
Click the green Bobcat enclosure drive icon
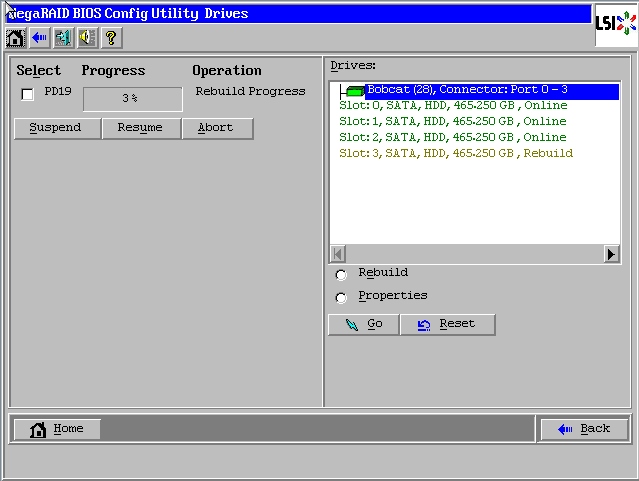[354, 91]
